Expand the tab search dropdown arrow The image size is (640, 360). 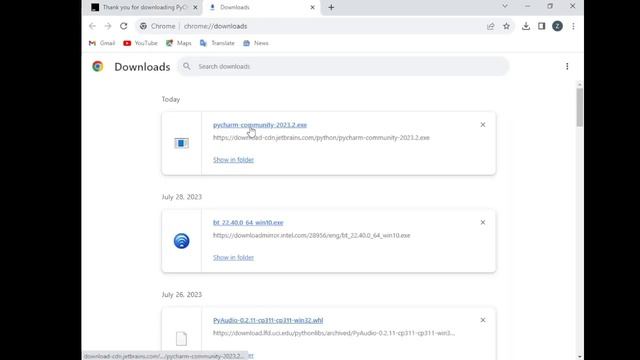[x=505, y=6]
